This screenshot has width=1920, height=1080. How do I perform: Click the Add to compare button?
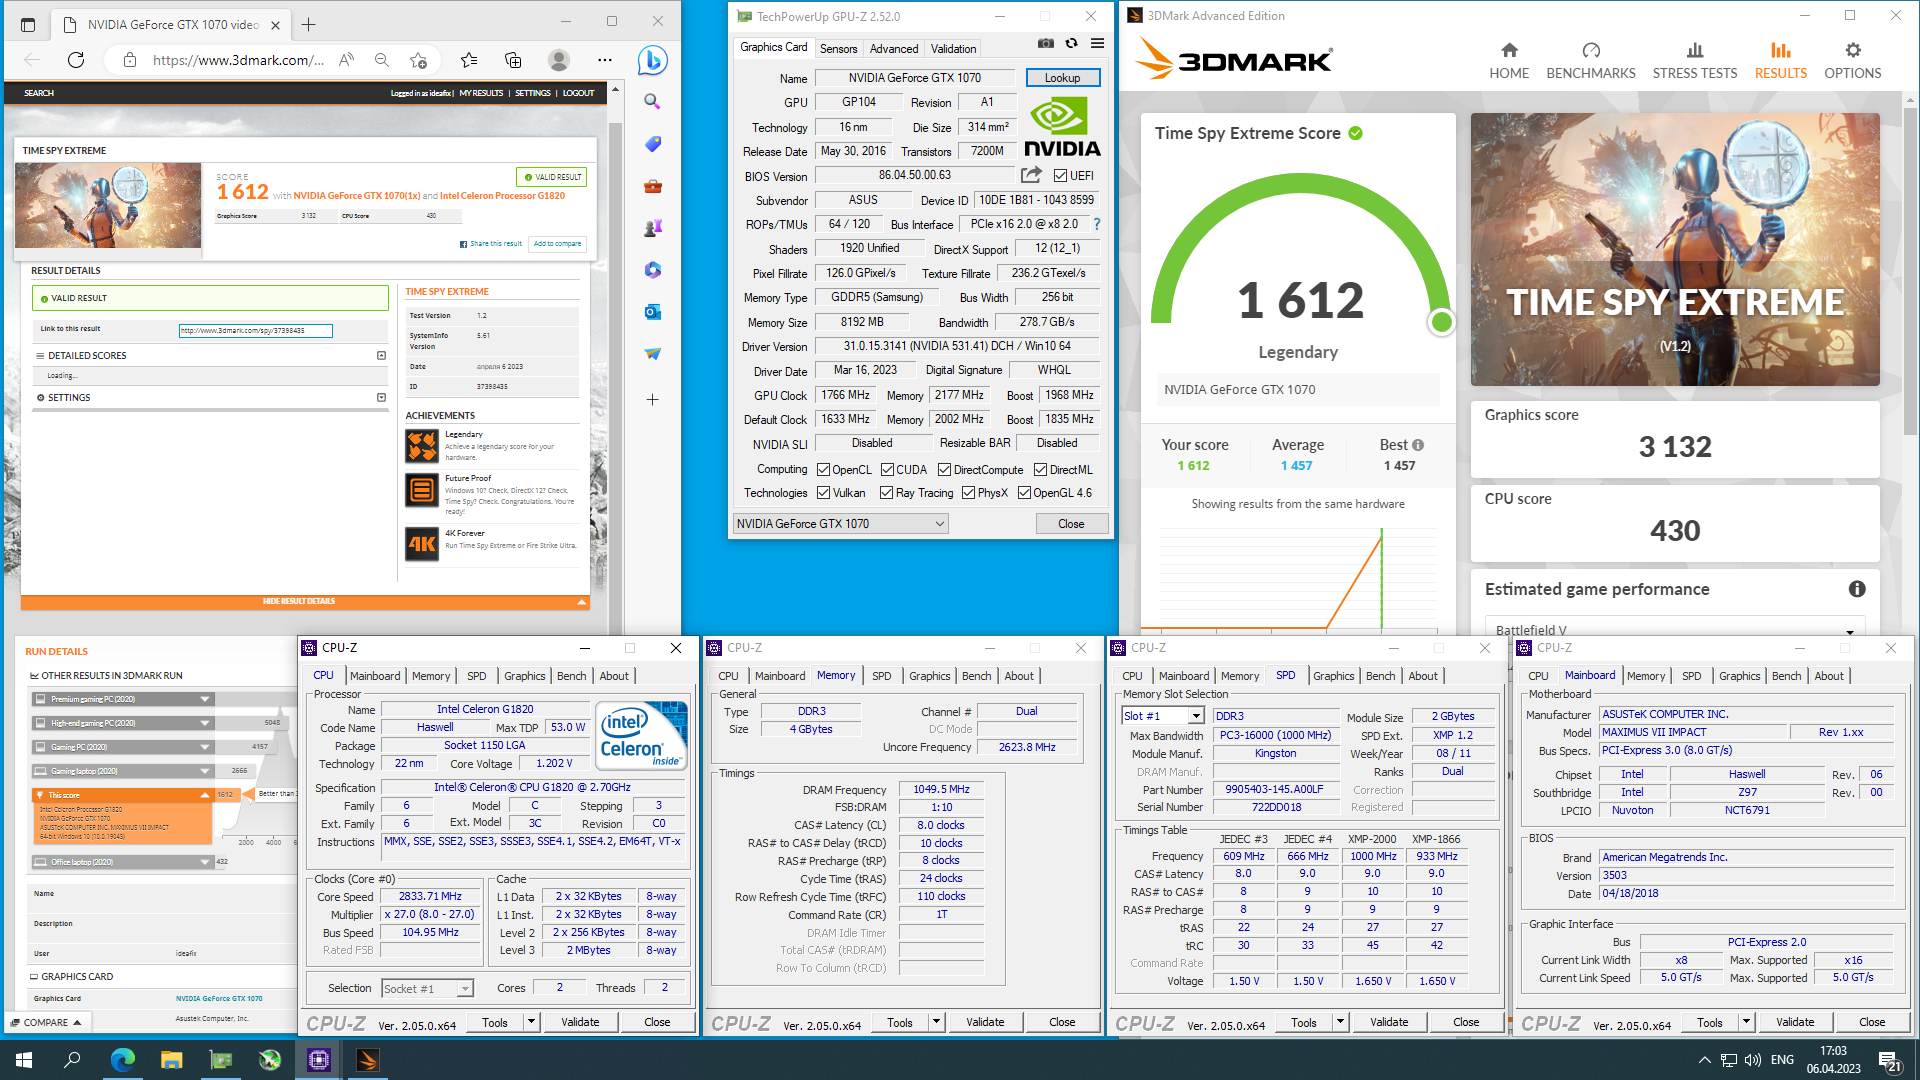coord(557,243)
